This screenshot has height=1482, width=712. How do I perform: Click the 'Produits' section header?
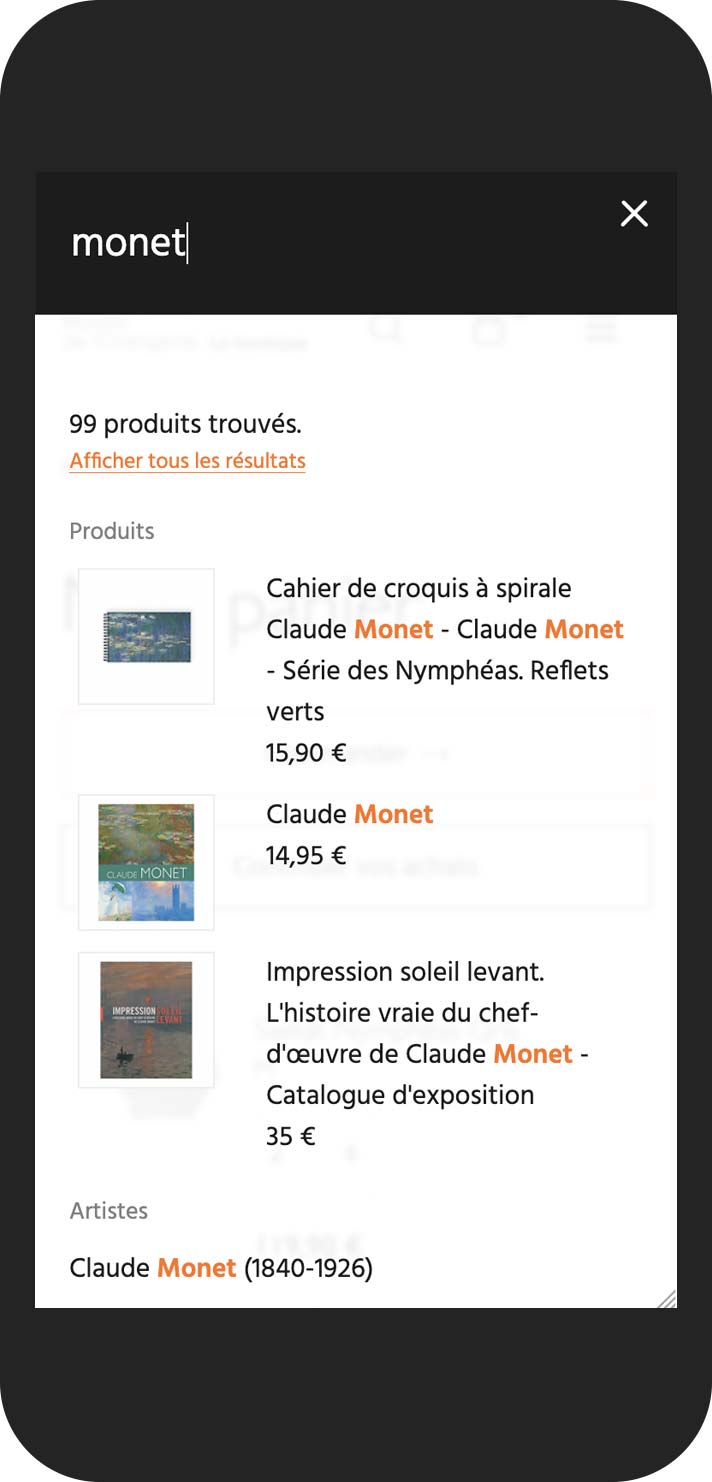click(x=112, y=532)
